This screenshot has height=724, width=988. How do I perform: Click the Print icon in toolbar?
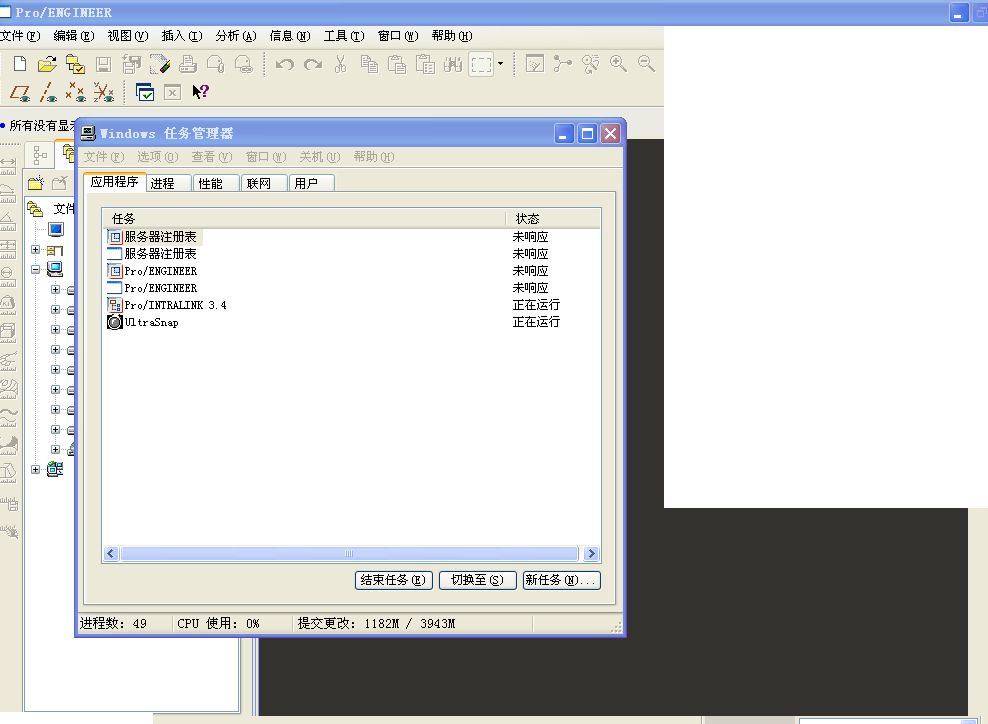pyautogui.click(x=188, y=64)
